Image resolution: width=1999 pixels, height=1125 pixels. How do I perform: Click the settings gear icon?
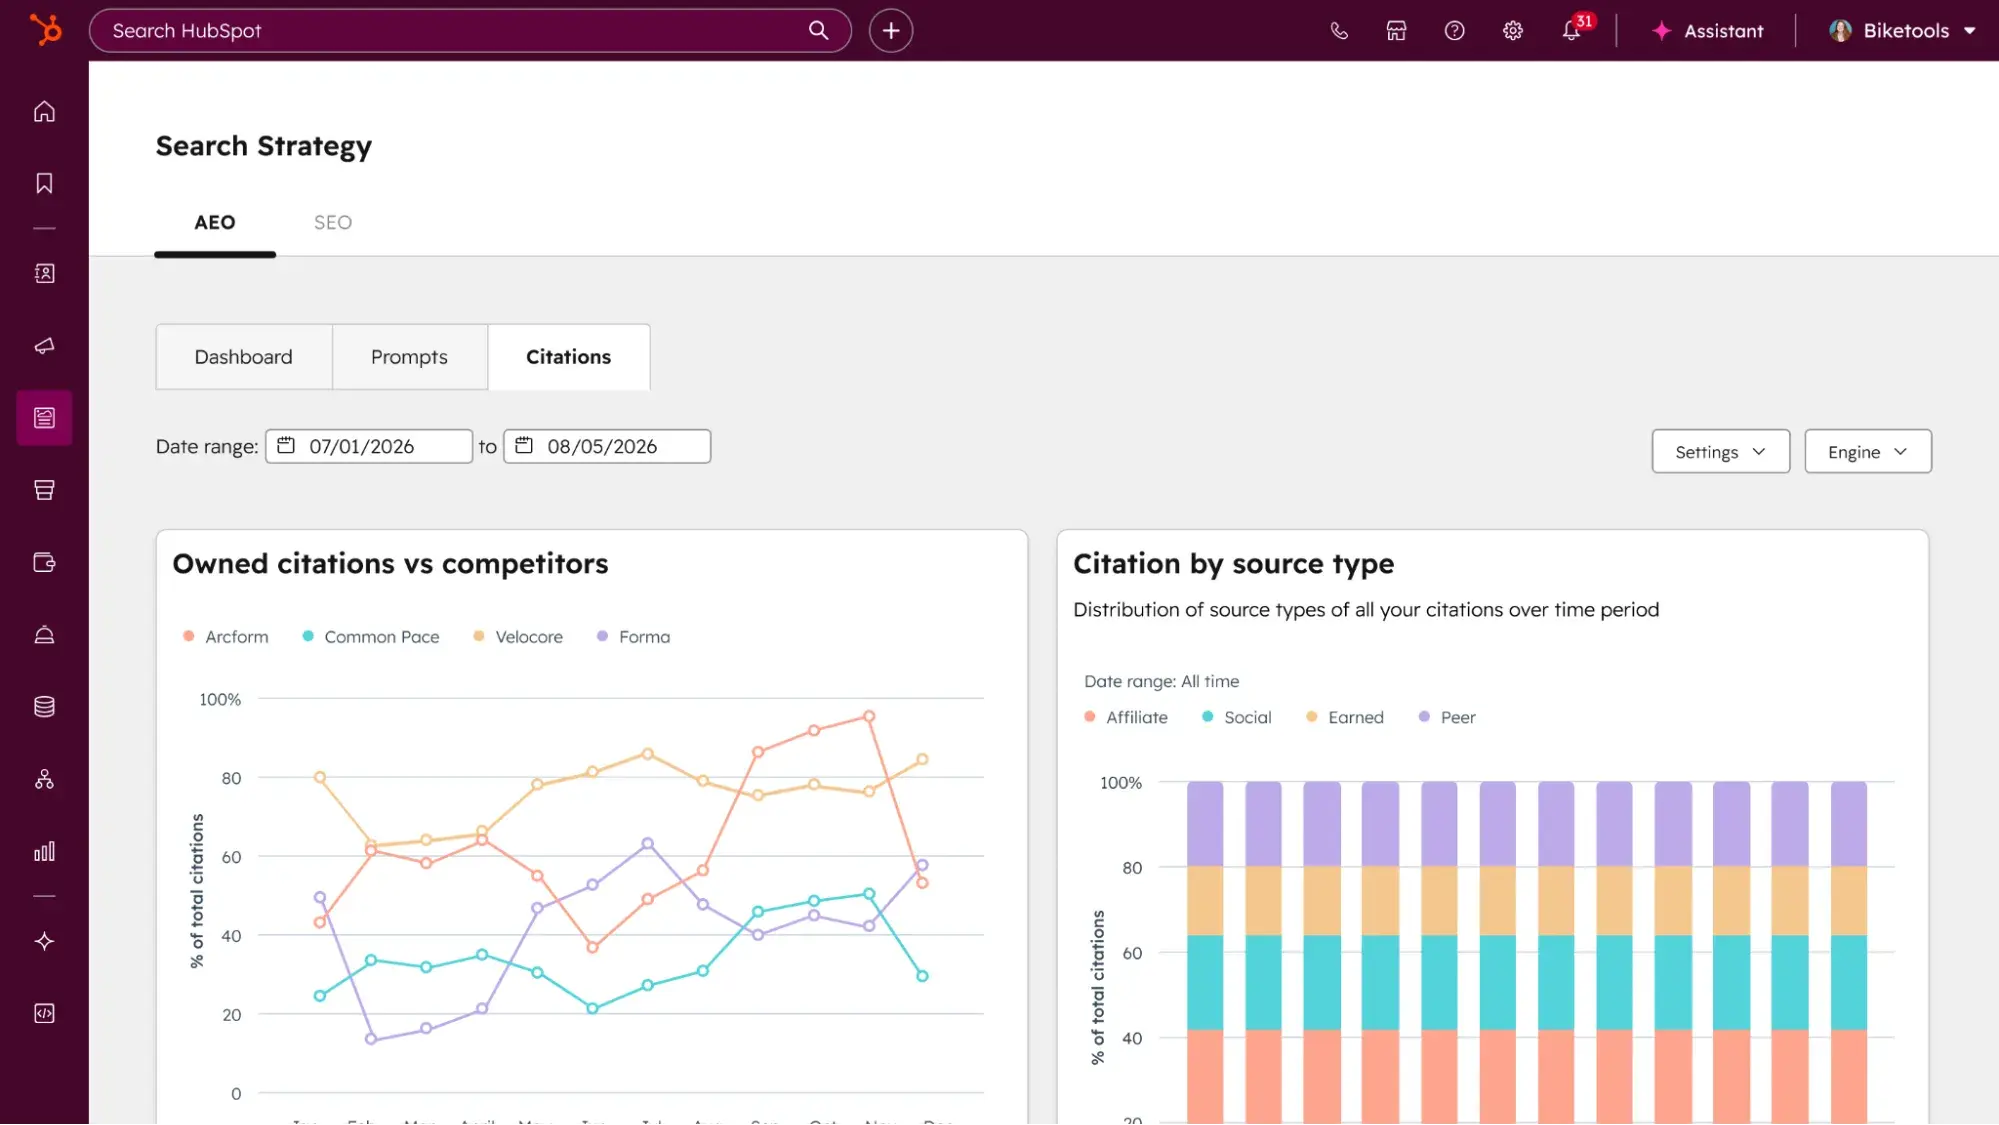click(x=1512, y=31)
